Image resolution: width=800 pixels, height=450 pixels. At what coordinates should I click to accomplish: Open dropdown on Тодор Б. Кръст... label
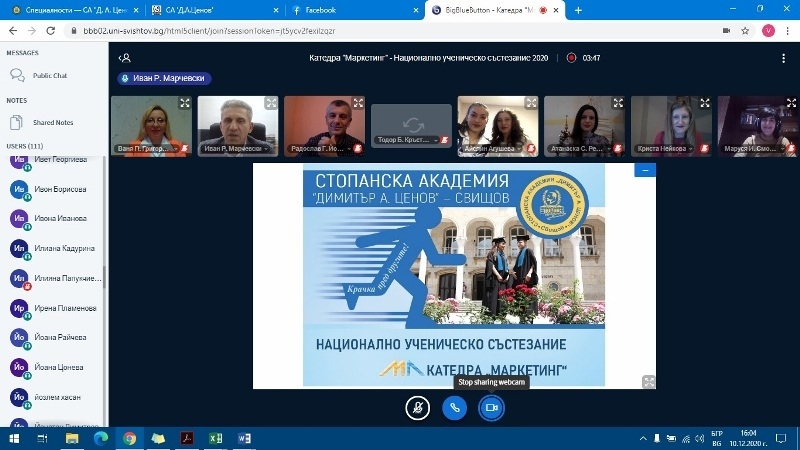[436, 139]
